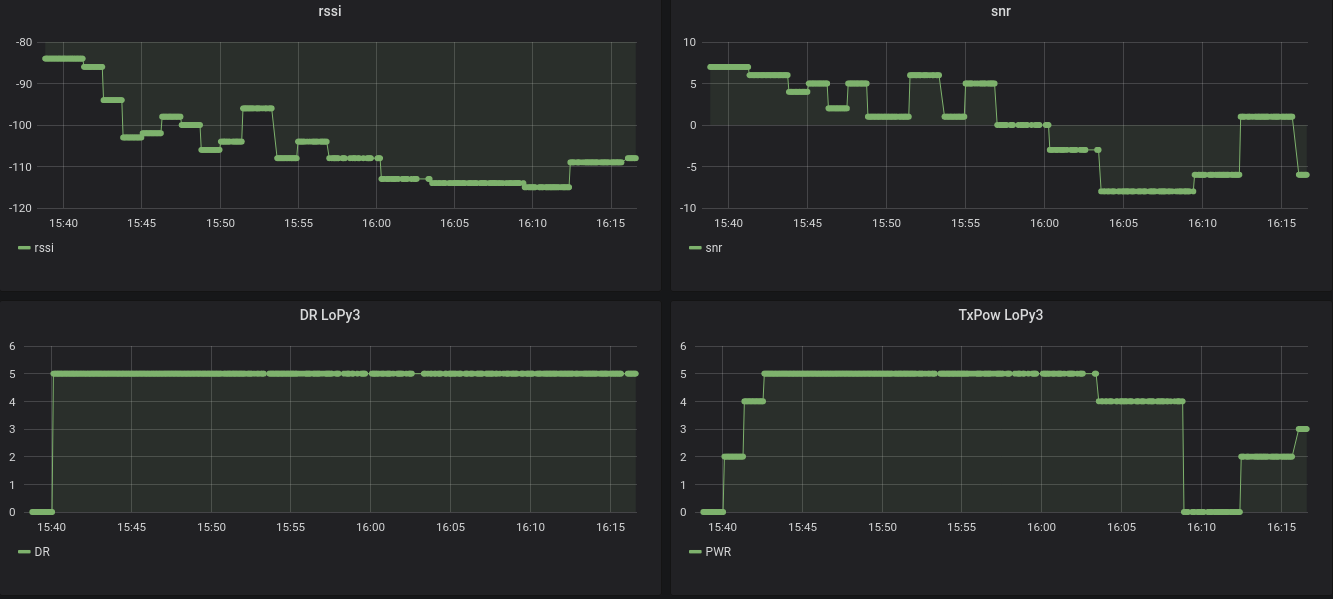The height and width of the screenshot is (599, 1333).
Task: Open the DR LoPy3 panel title menu
Action: coord(329,315)
